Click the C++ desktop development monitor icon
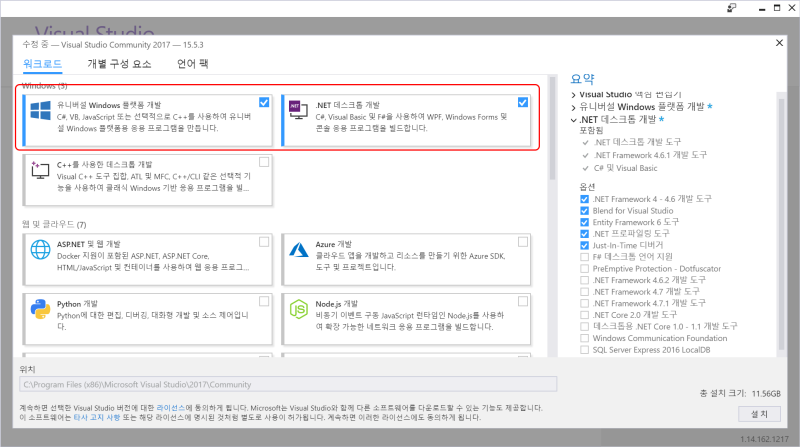Screen dimensions: 800x447 click(40, 170)
